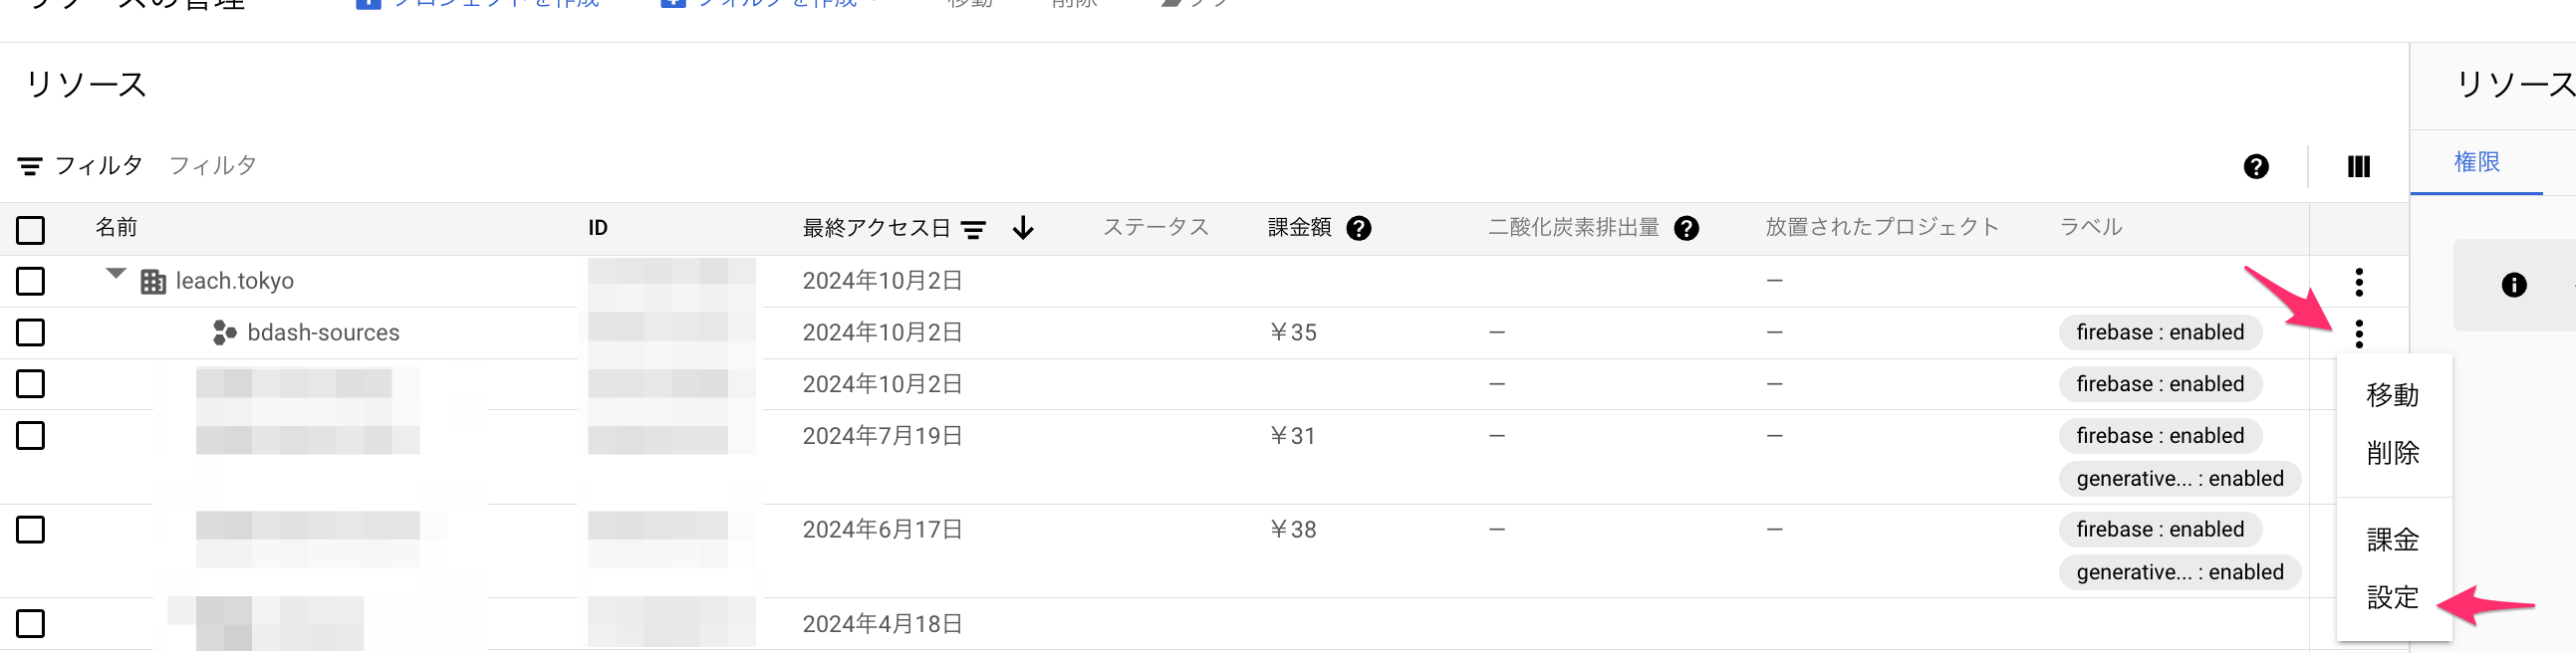Click the firebase : enabled label on bdash-sources
The width and height of the screenshot is (2576, 653).
click(x=2159, y=332)
